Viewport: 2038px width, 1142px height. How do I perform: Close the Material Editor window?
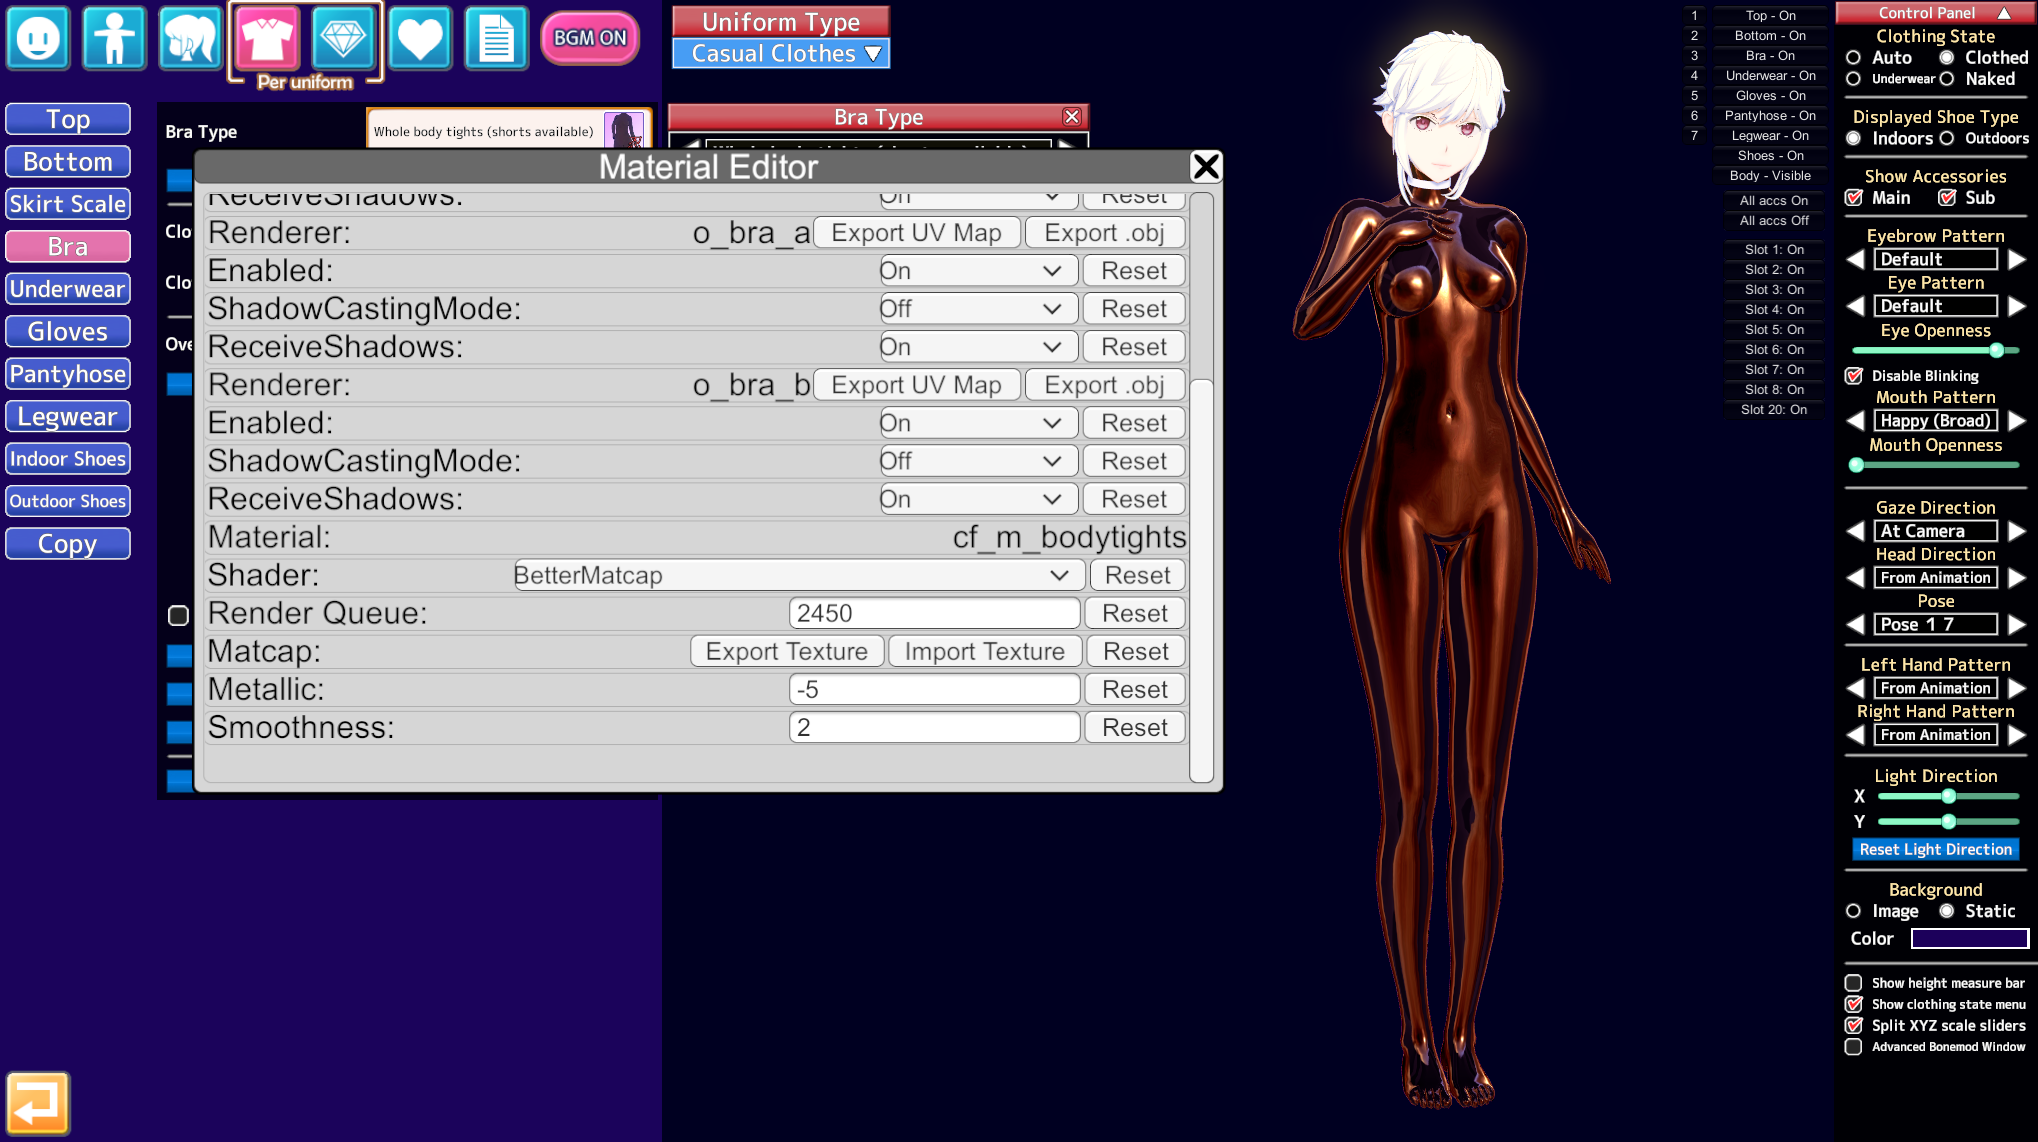(x=1206, y=166)
